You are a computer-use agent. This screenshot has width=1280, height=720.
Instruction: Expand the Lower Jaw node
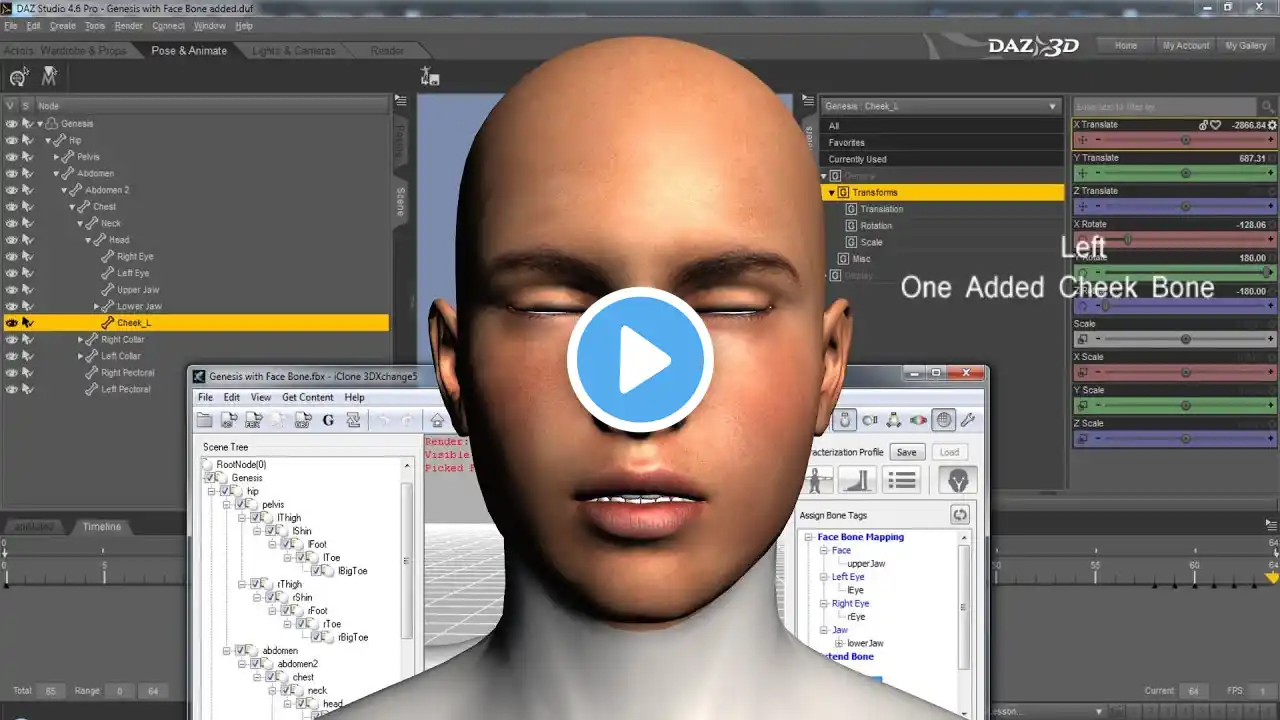(x=97, y=306)
